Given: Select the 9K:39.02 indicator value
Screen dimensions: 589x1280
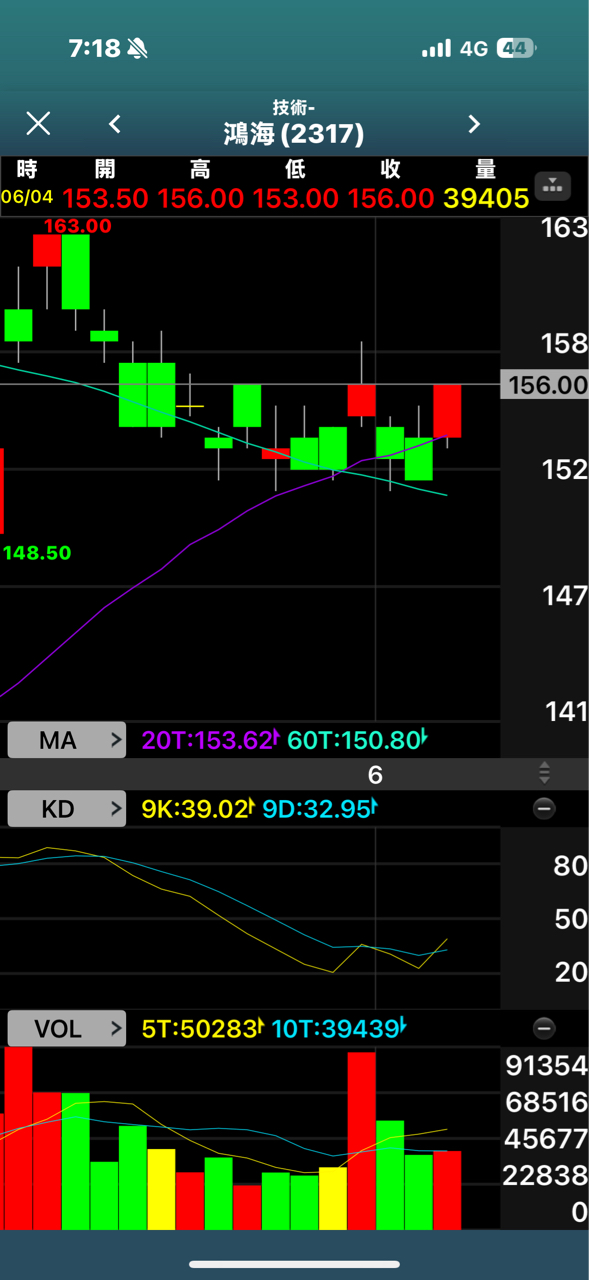Looking at the screenshot, I should (x=194, y=808).
